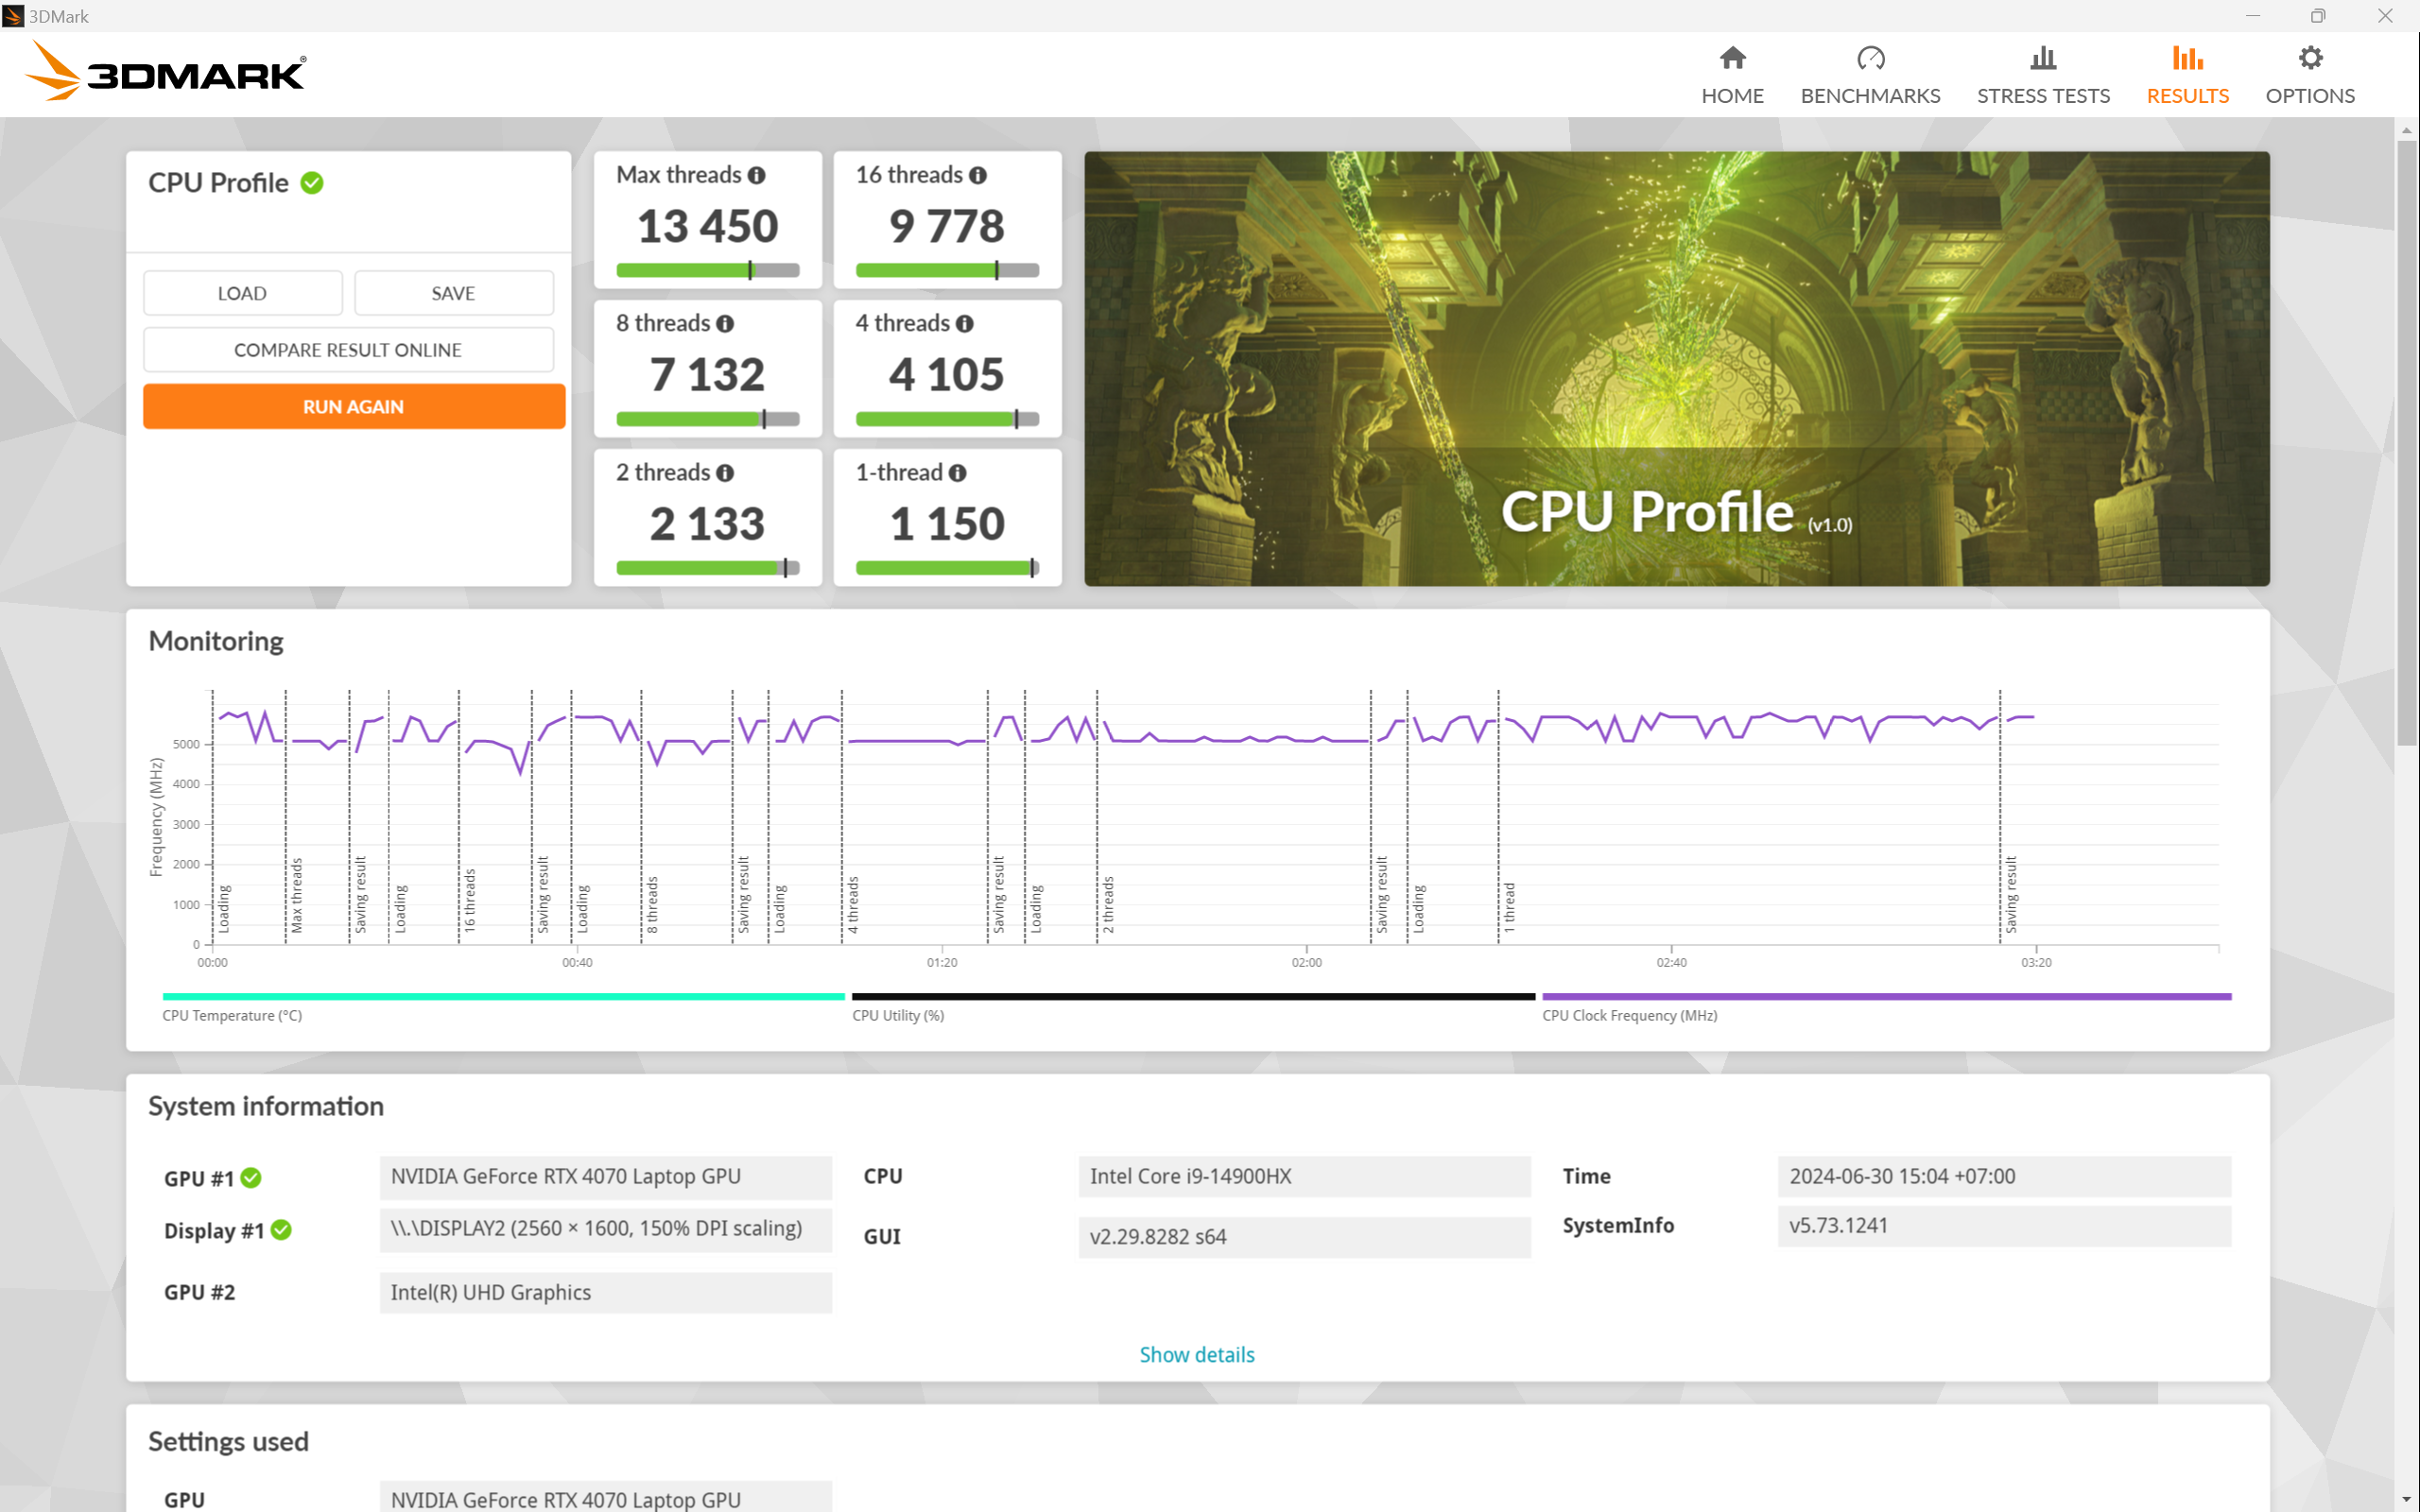
Task: Click the scrollbar up arrow
Action: coord(2406,130)
